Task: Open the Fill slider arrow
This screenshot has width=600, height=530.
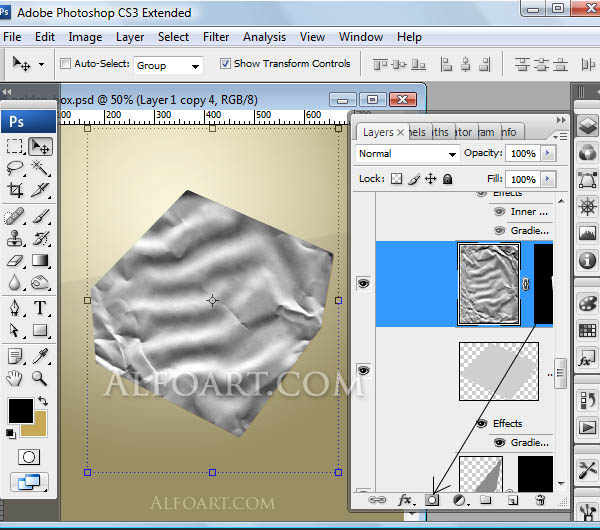Action: [x=548, y=179]
